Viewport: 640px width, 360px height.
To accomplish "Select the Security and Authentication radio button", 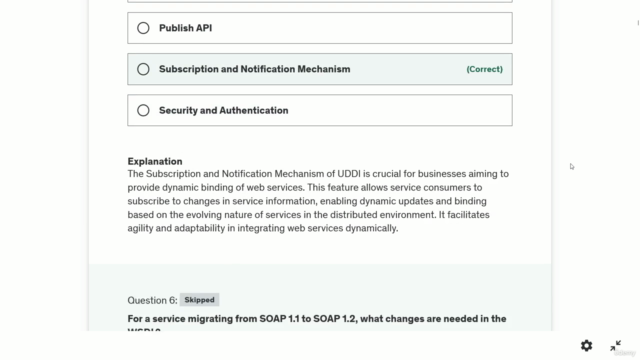I will coord(143,110).
